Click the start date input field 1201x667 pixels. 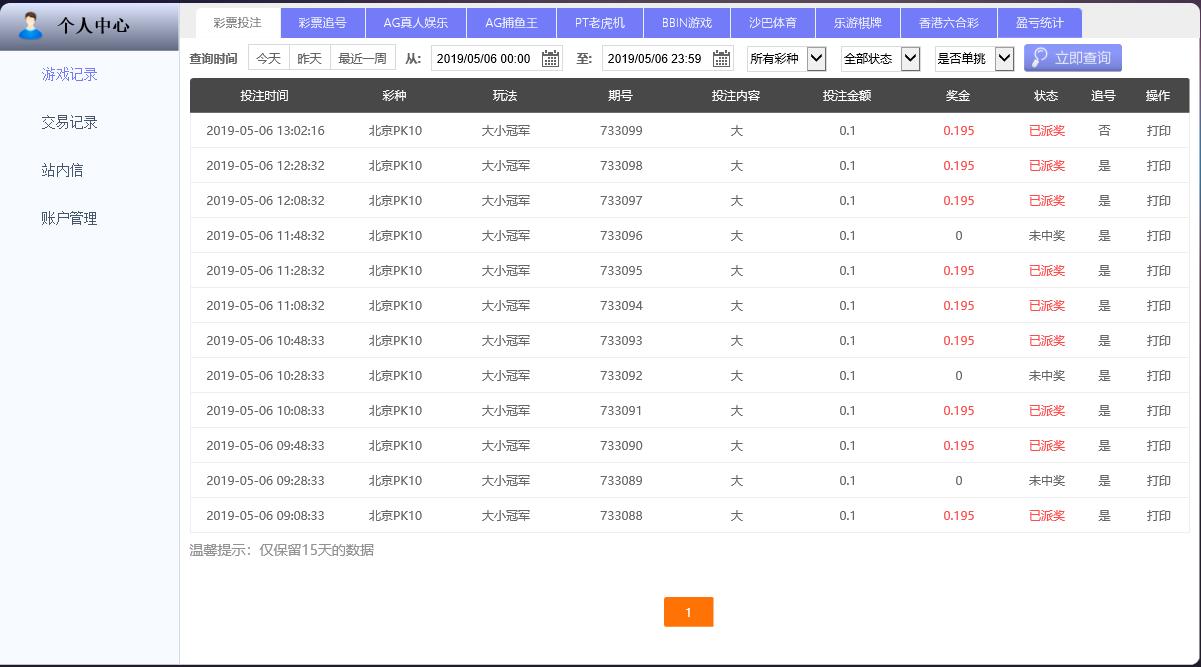(485, 59)
